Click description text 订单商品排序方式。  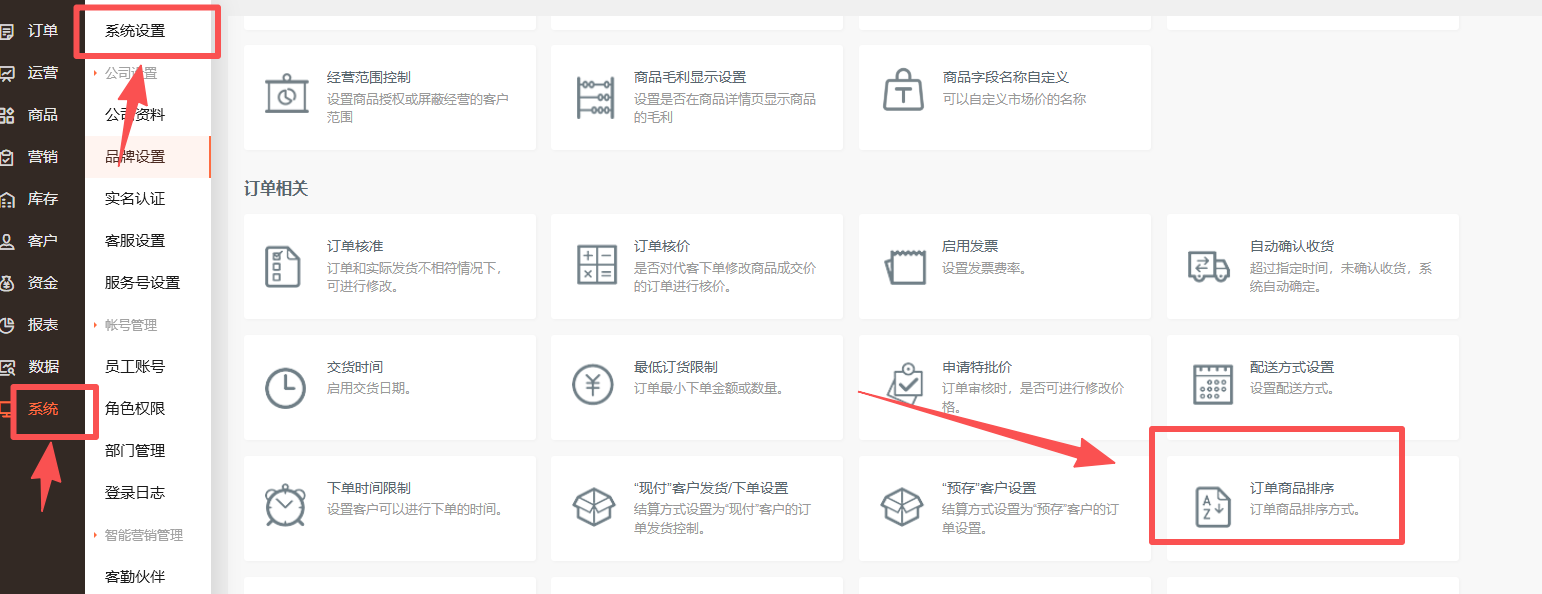1306,509
